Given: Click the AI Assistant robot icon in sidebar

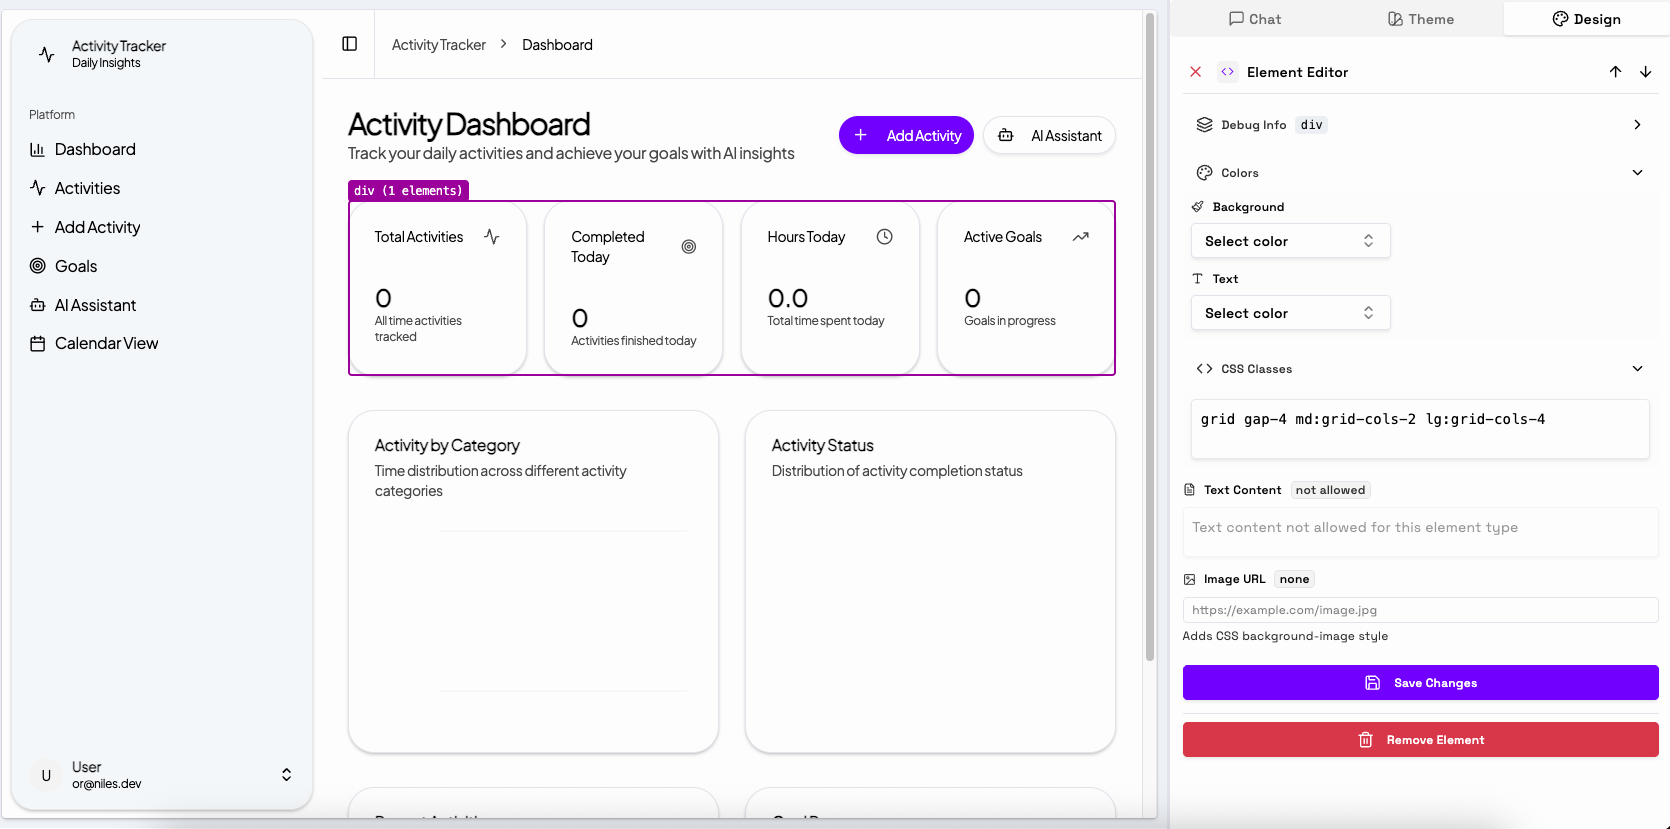Looking at the screenshot, I should [x=37, y=305].
